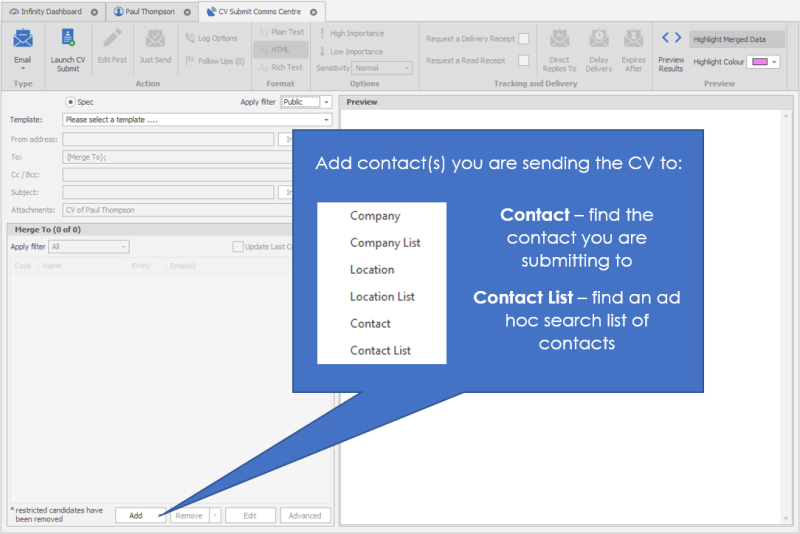Click the Advanced button
Image resolution: width=800 pixels, height=534 pixels.
(x=305, y=516)
